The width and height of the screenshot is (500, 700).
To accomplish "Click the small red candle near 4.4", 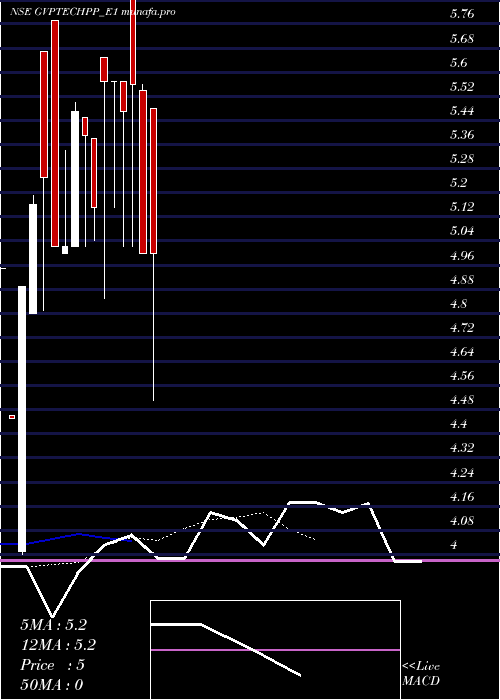I will tap(12, 417).
